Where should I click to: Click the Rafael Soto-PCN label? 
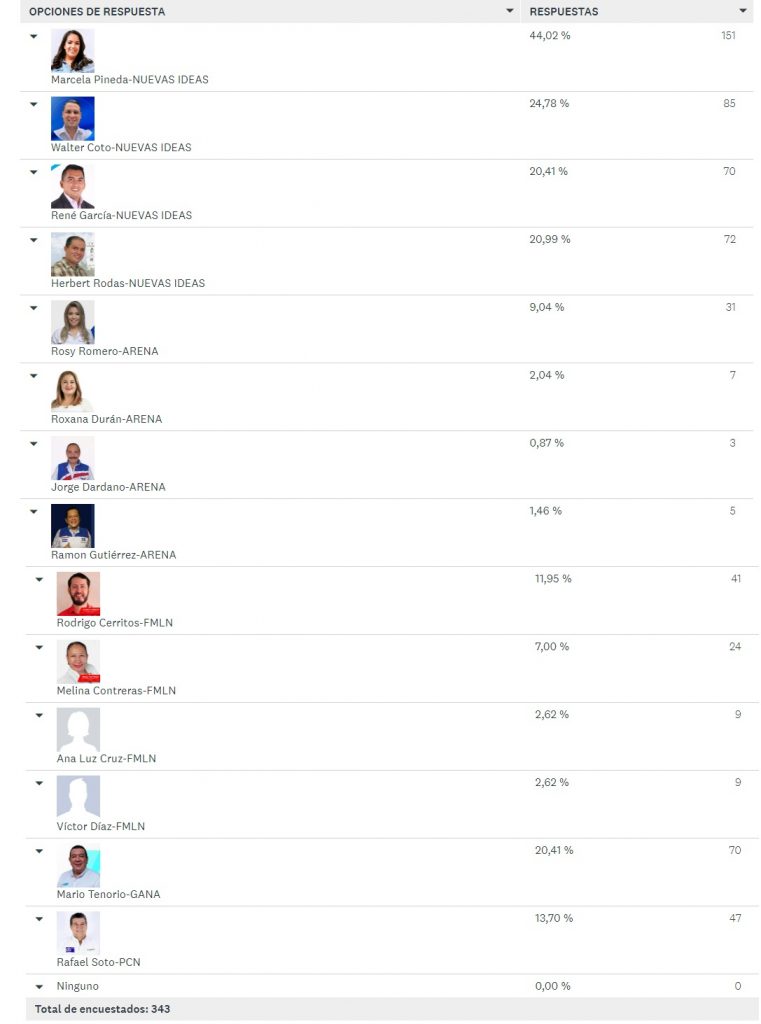coord(99,962)
